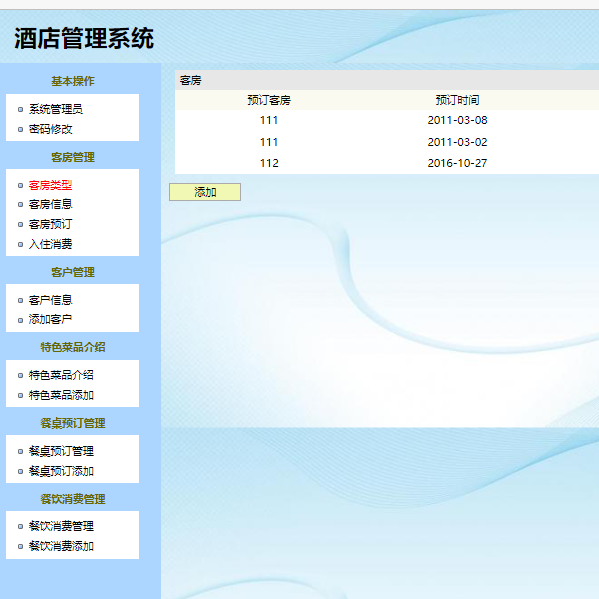
Task: Click the 客户管理 section heading
Action: click(73, 272)
